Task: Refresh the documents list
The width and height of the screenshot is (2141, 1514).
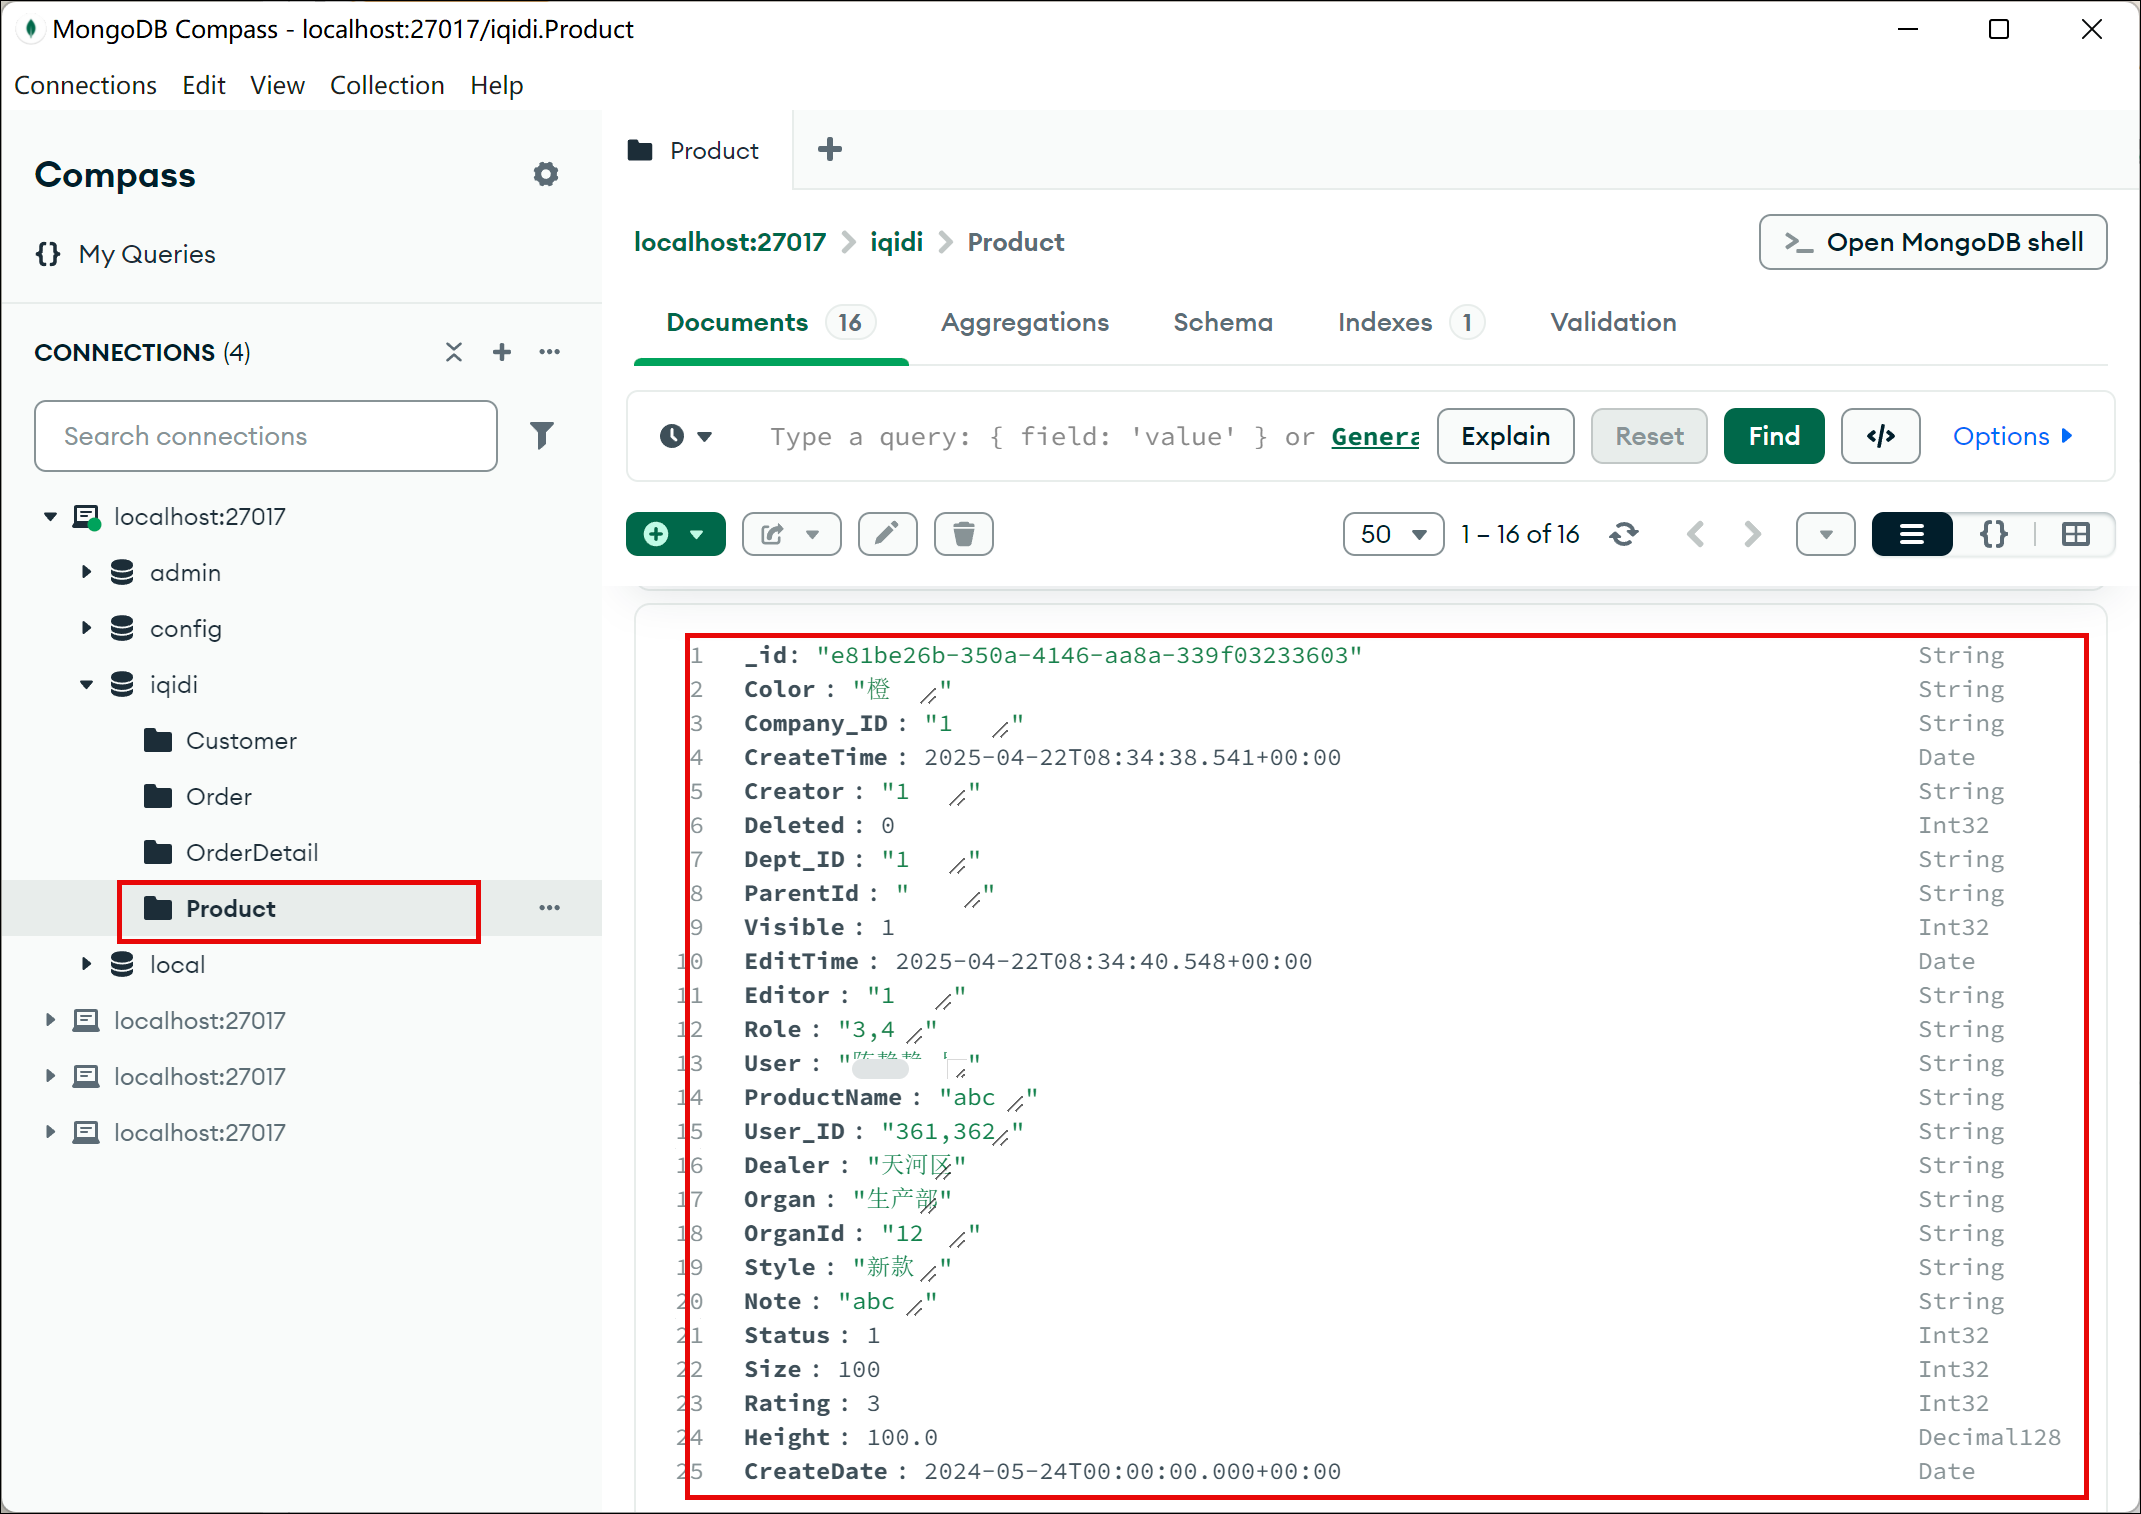Action: pos(1624,534)
